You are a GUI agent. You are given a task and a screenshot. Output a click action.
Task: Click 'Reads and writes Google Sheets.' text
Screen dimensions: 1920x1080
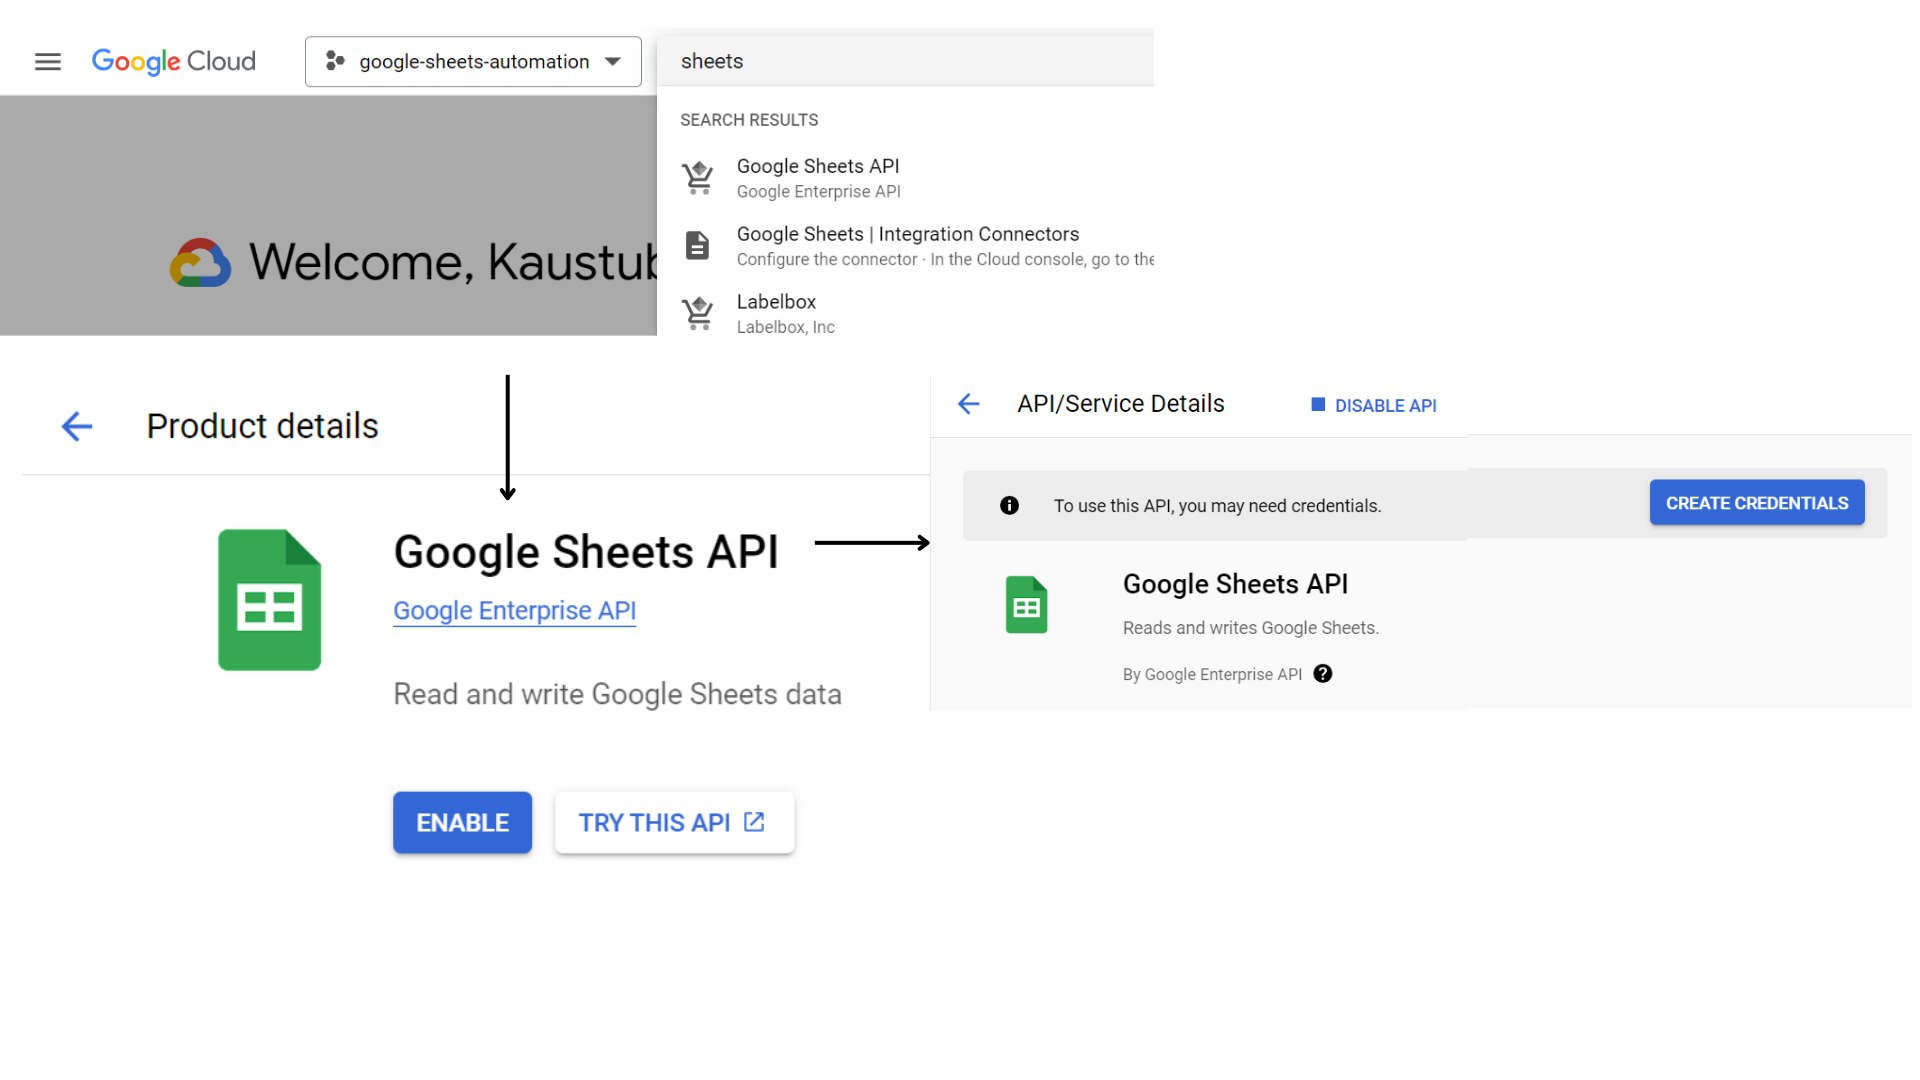(1251, 628)
